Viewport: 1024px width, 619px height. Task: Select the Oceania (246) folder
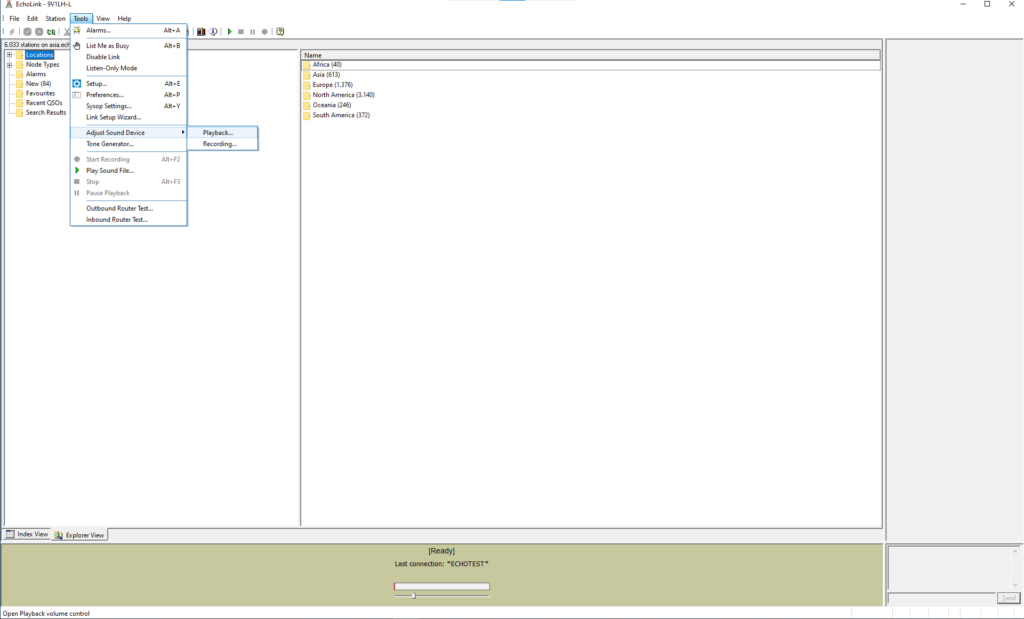tap(332, 104)
